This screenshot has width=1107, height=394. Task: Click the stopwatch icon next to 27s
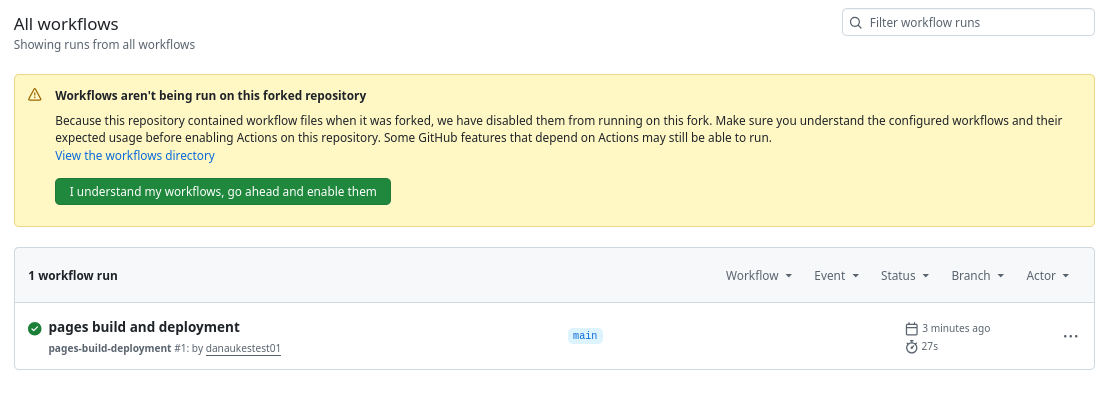[x=911, y=347]
